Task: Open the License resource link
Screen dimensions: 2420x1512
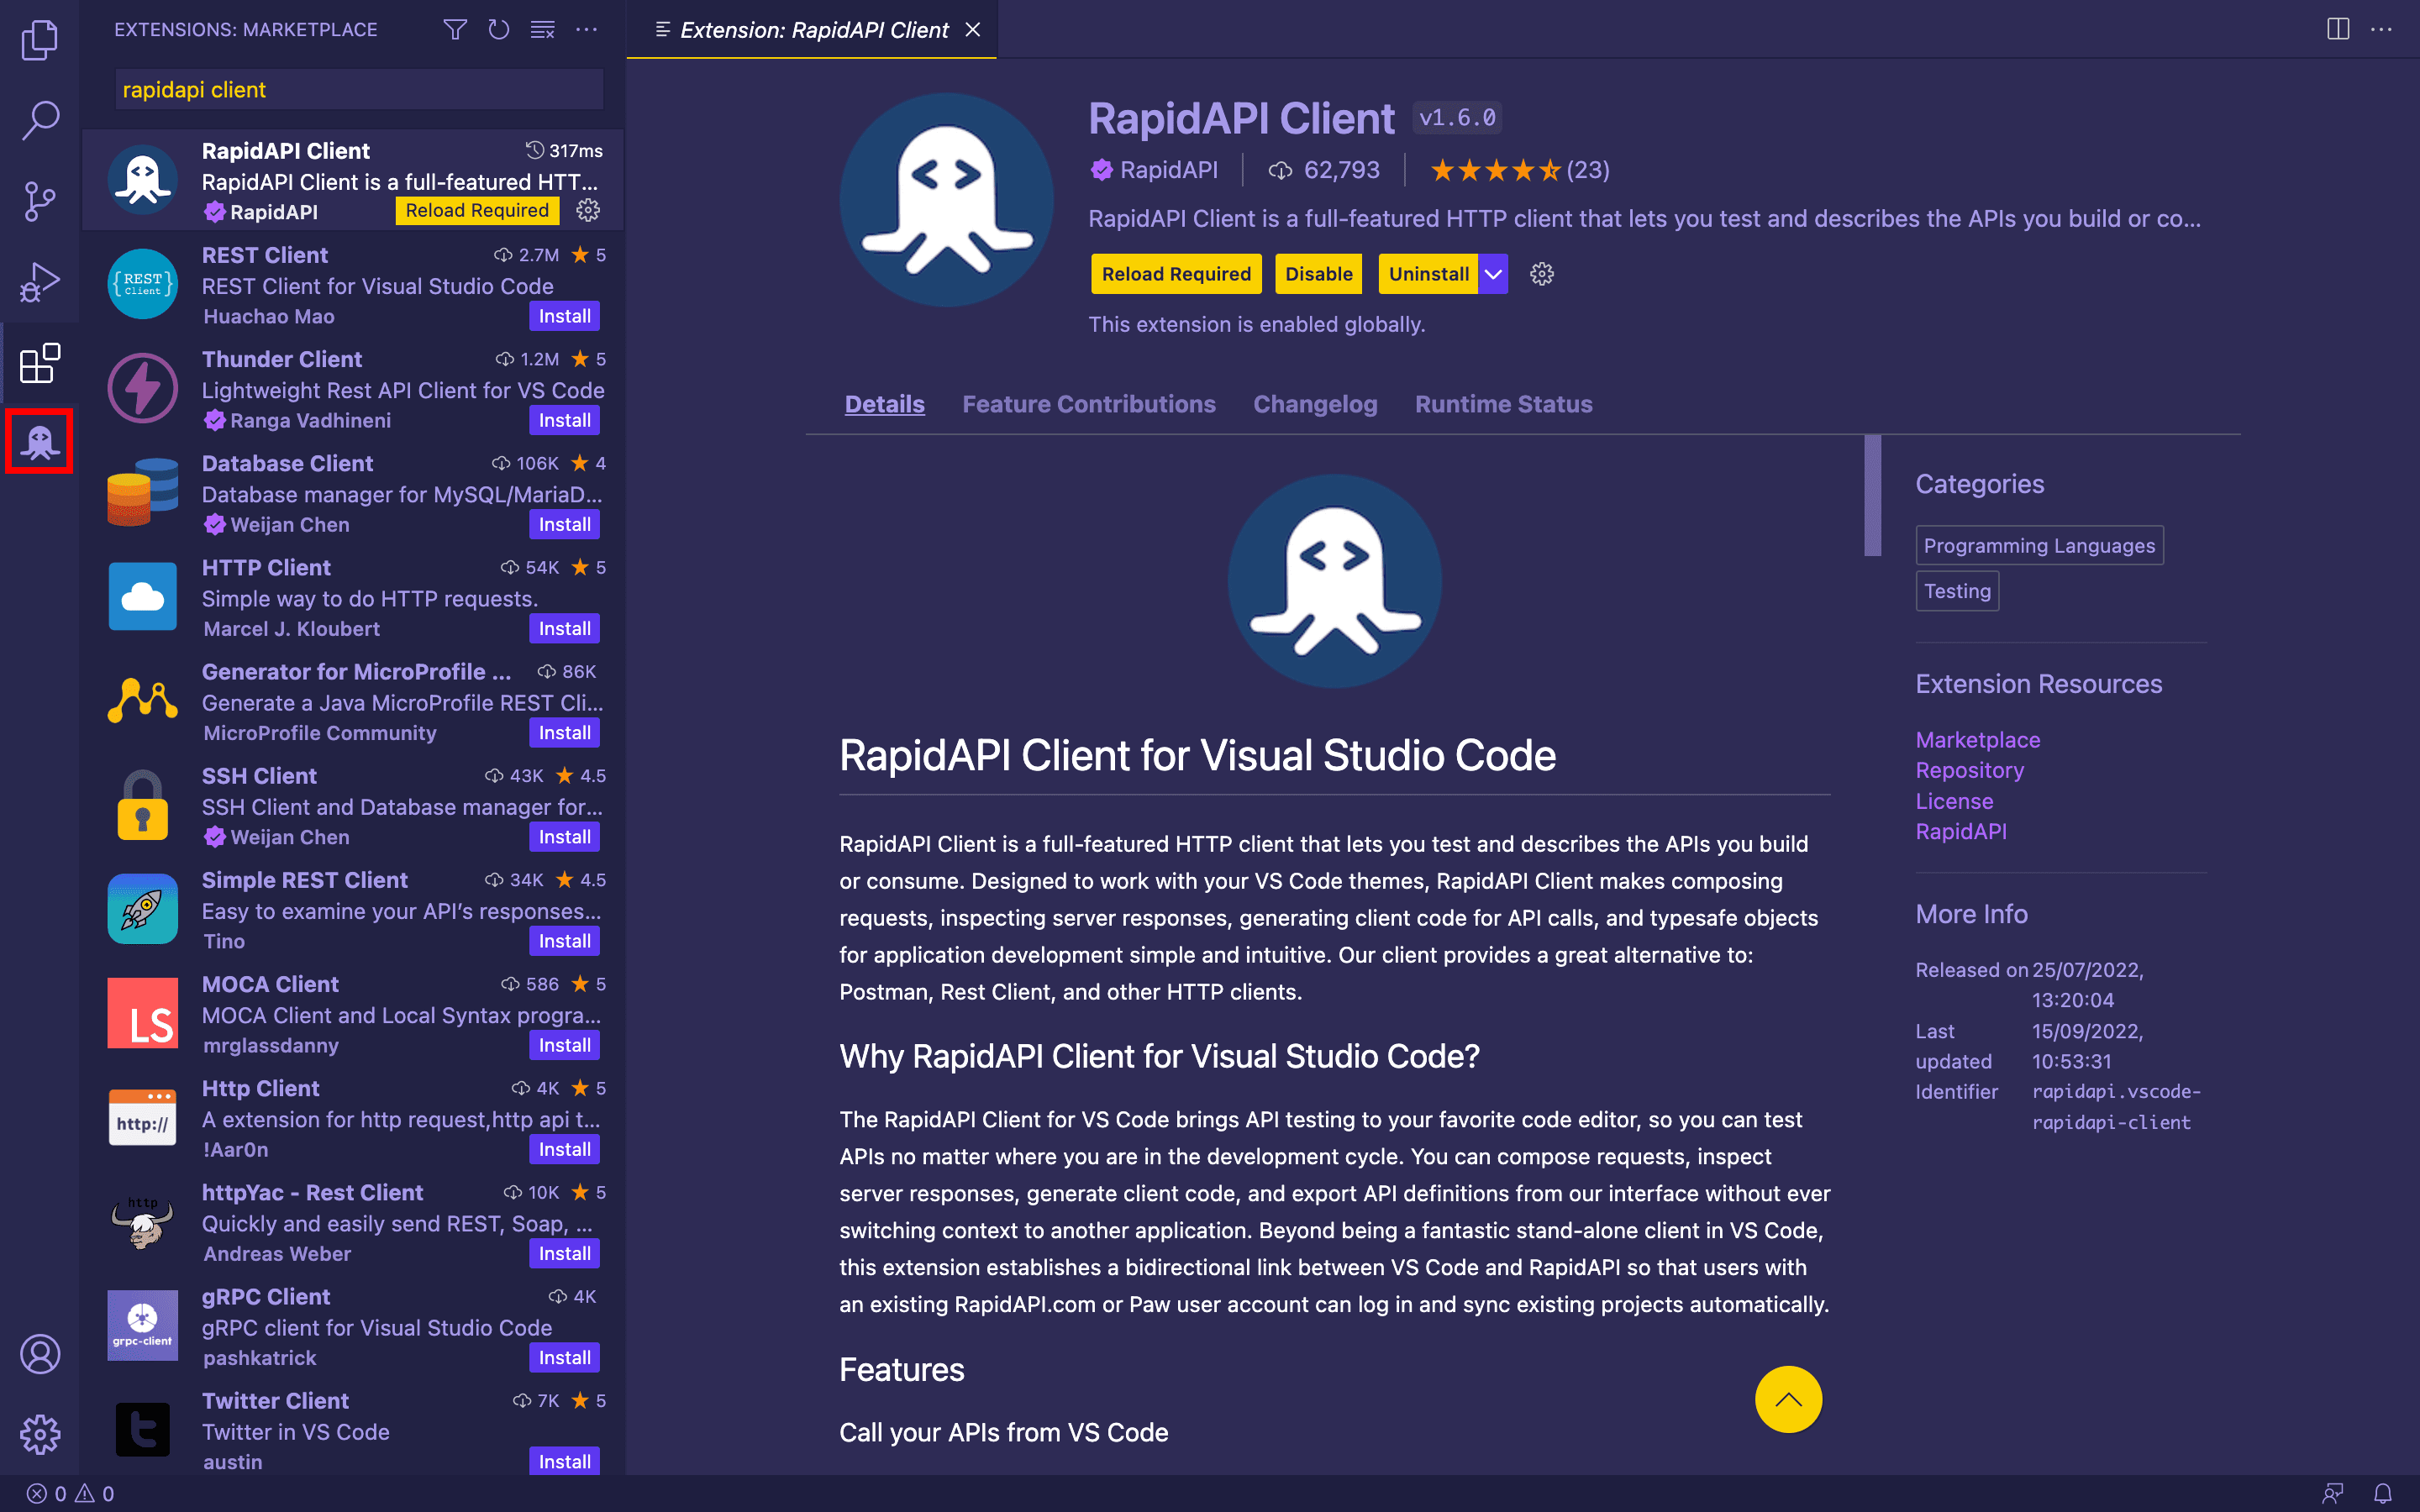Action: point(1954,801)
